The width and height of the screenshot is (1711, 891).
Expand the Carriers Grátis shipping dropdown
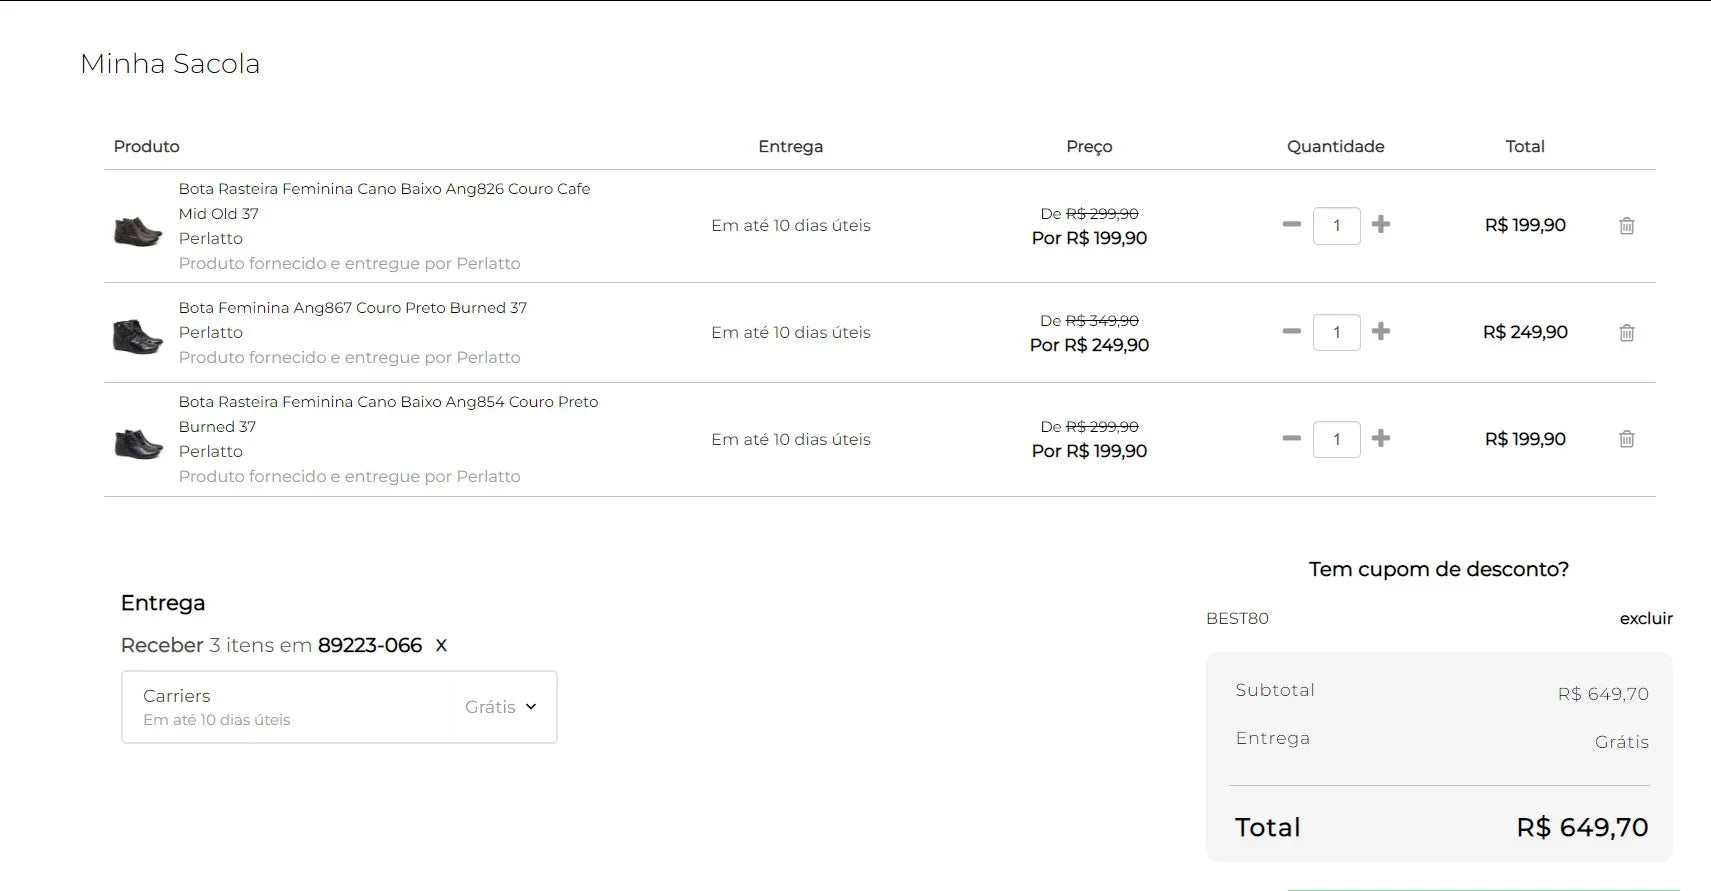coord(501,707)
